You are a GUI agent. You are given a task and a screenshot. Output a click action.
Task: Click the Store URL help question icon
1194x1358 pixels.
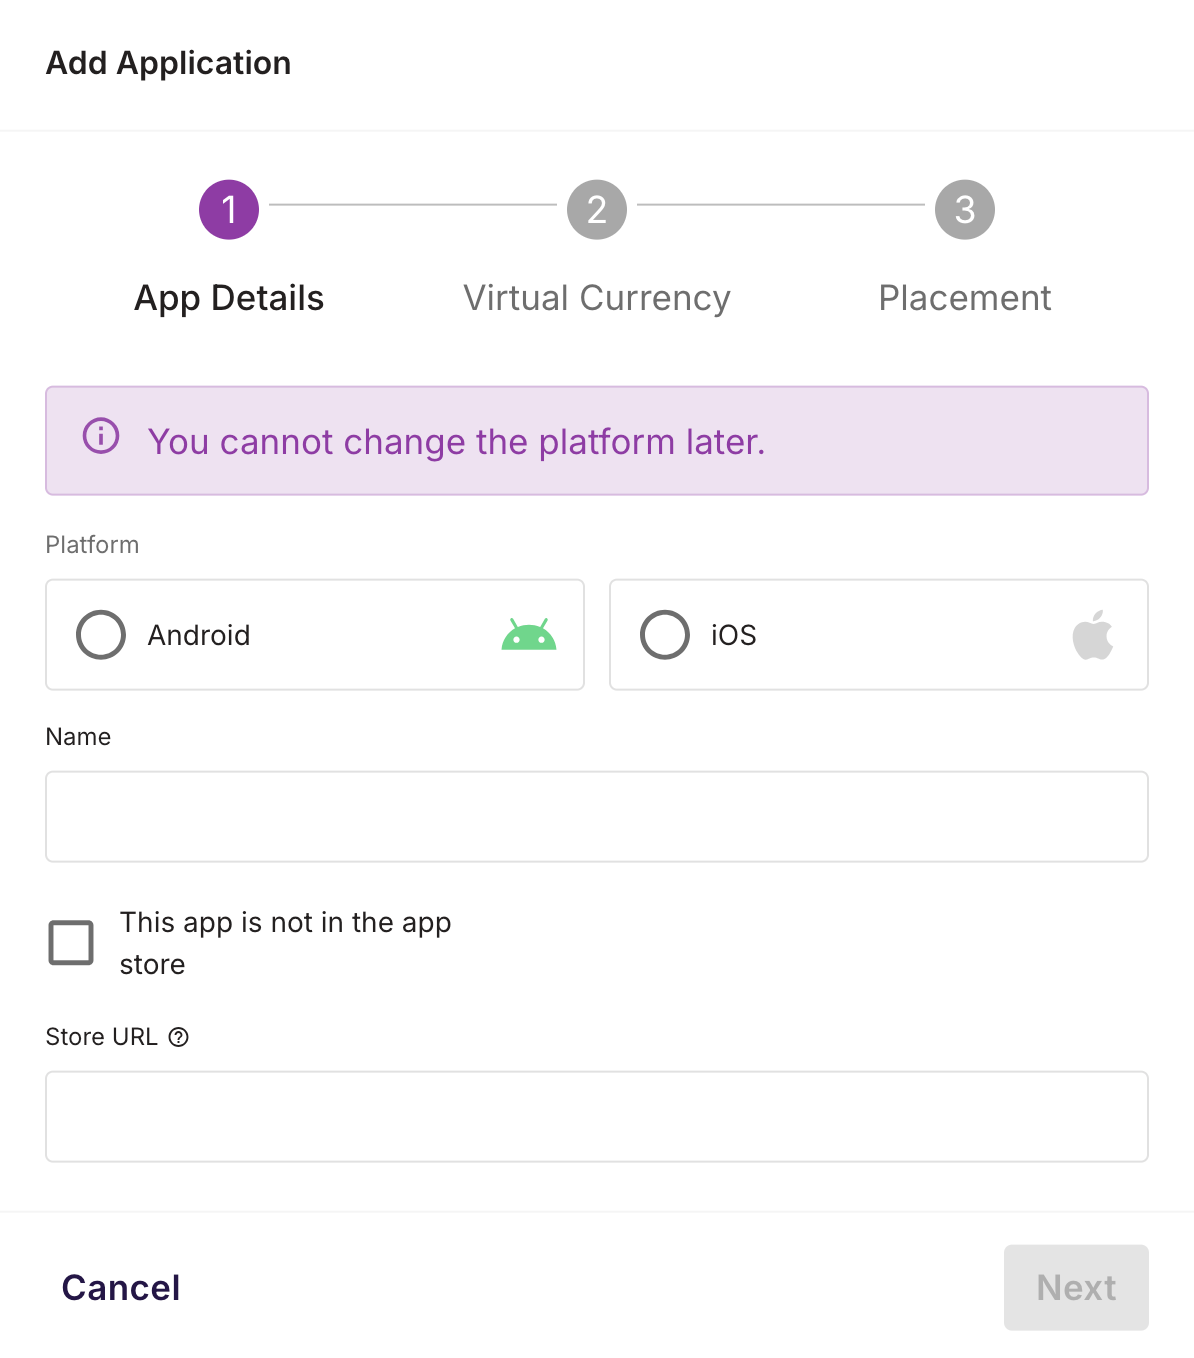tap(178, 1037)
